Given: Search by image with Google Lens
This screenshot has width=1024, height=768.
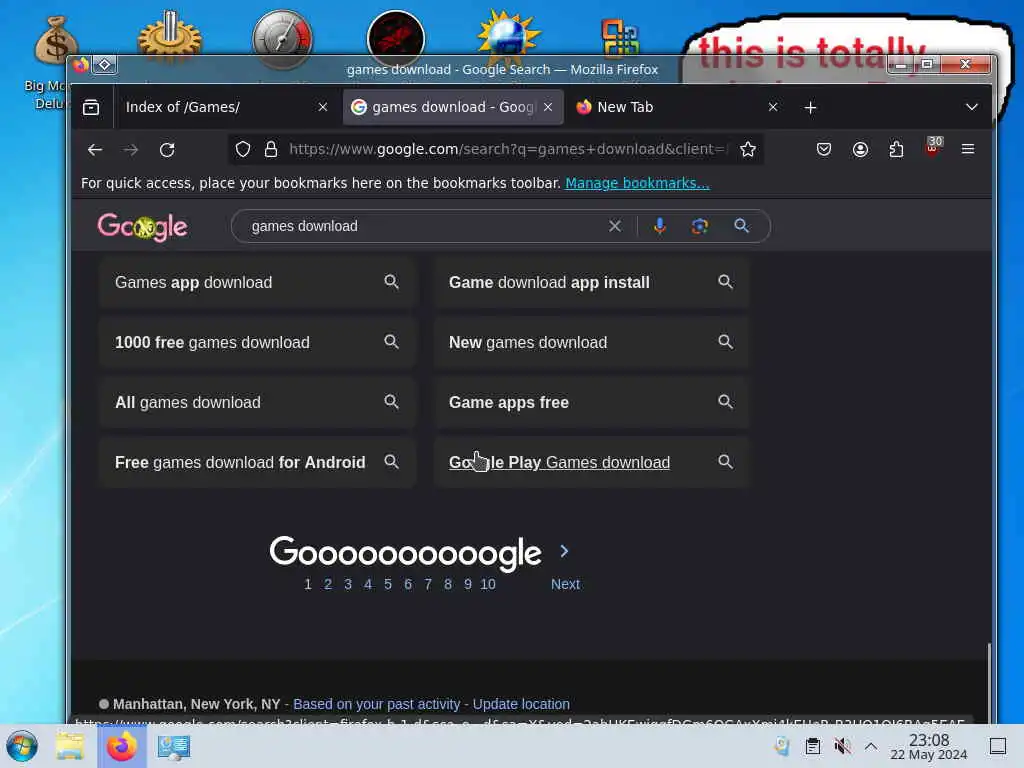Looking at the screenshot, I should pyautogui.click(x=699, y=226).
